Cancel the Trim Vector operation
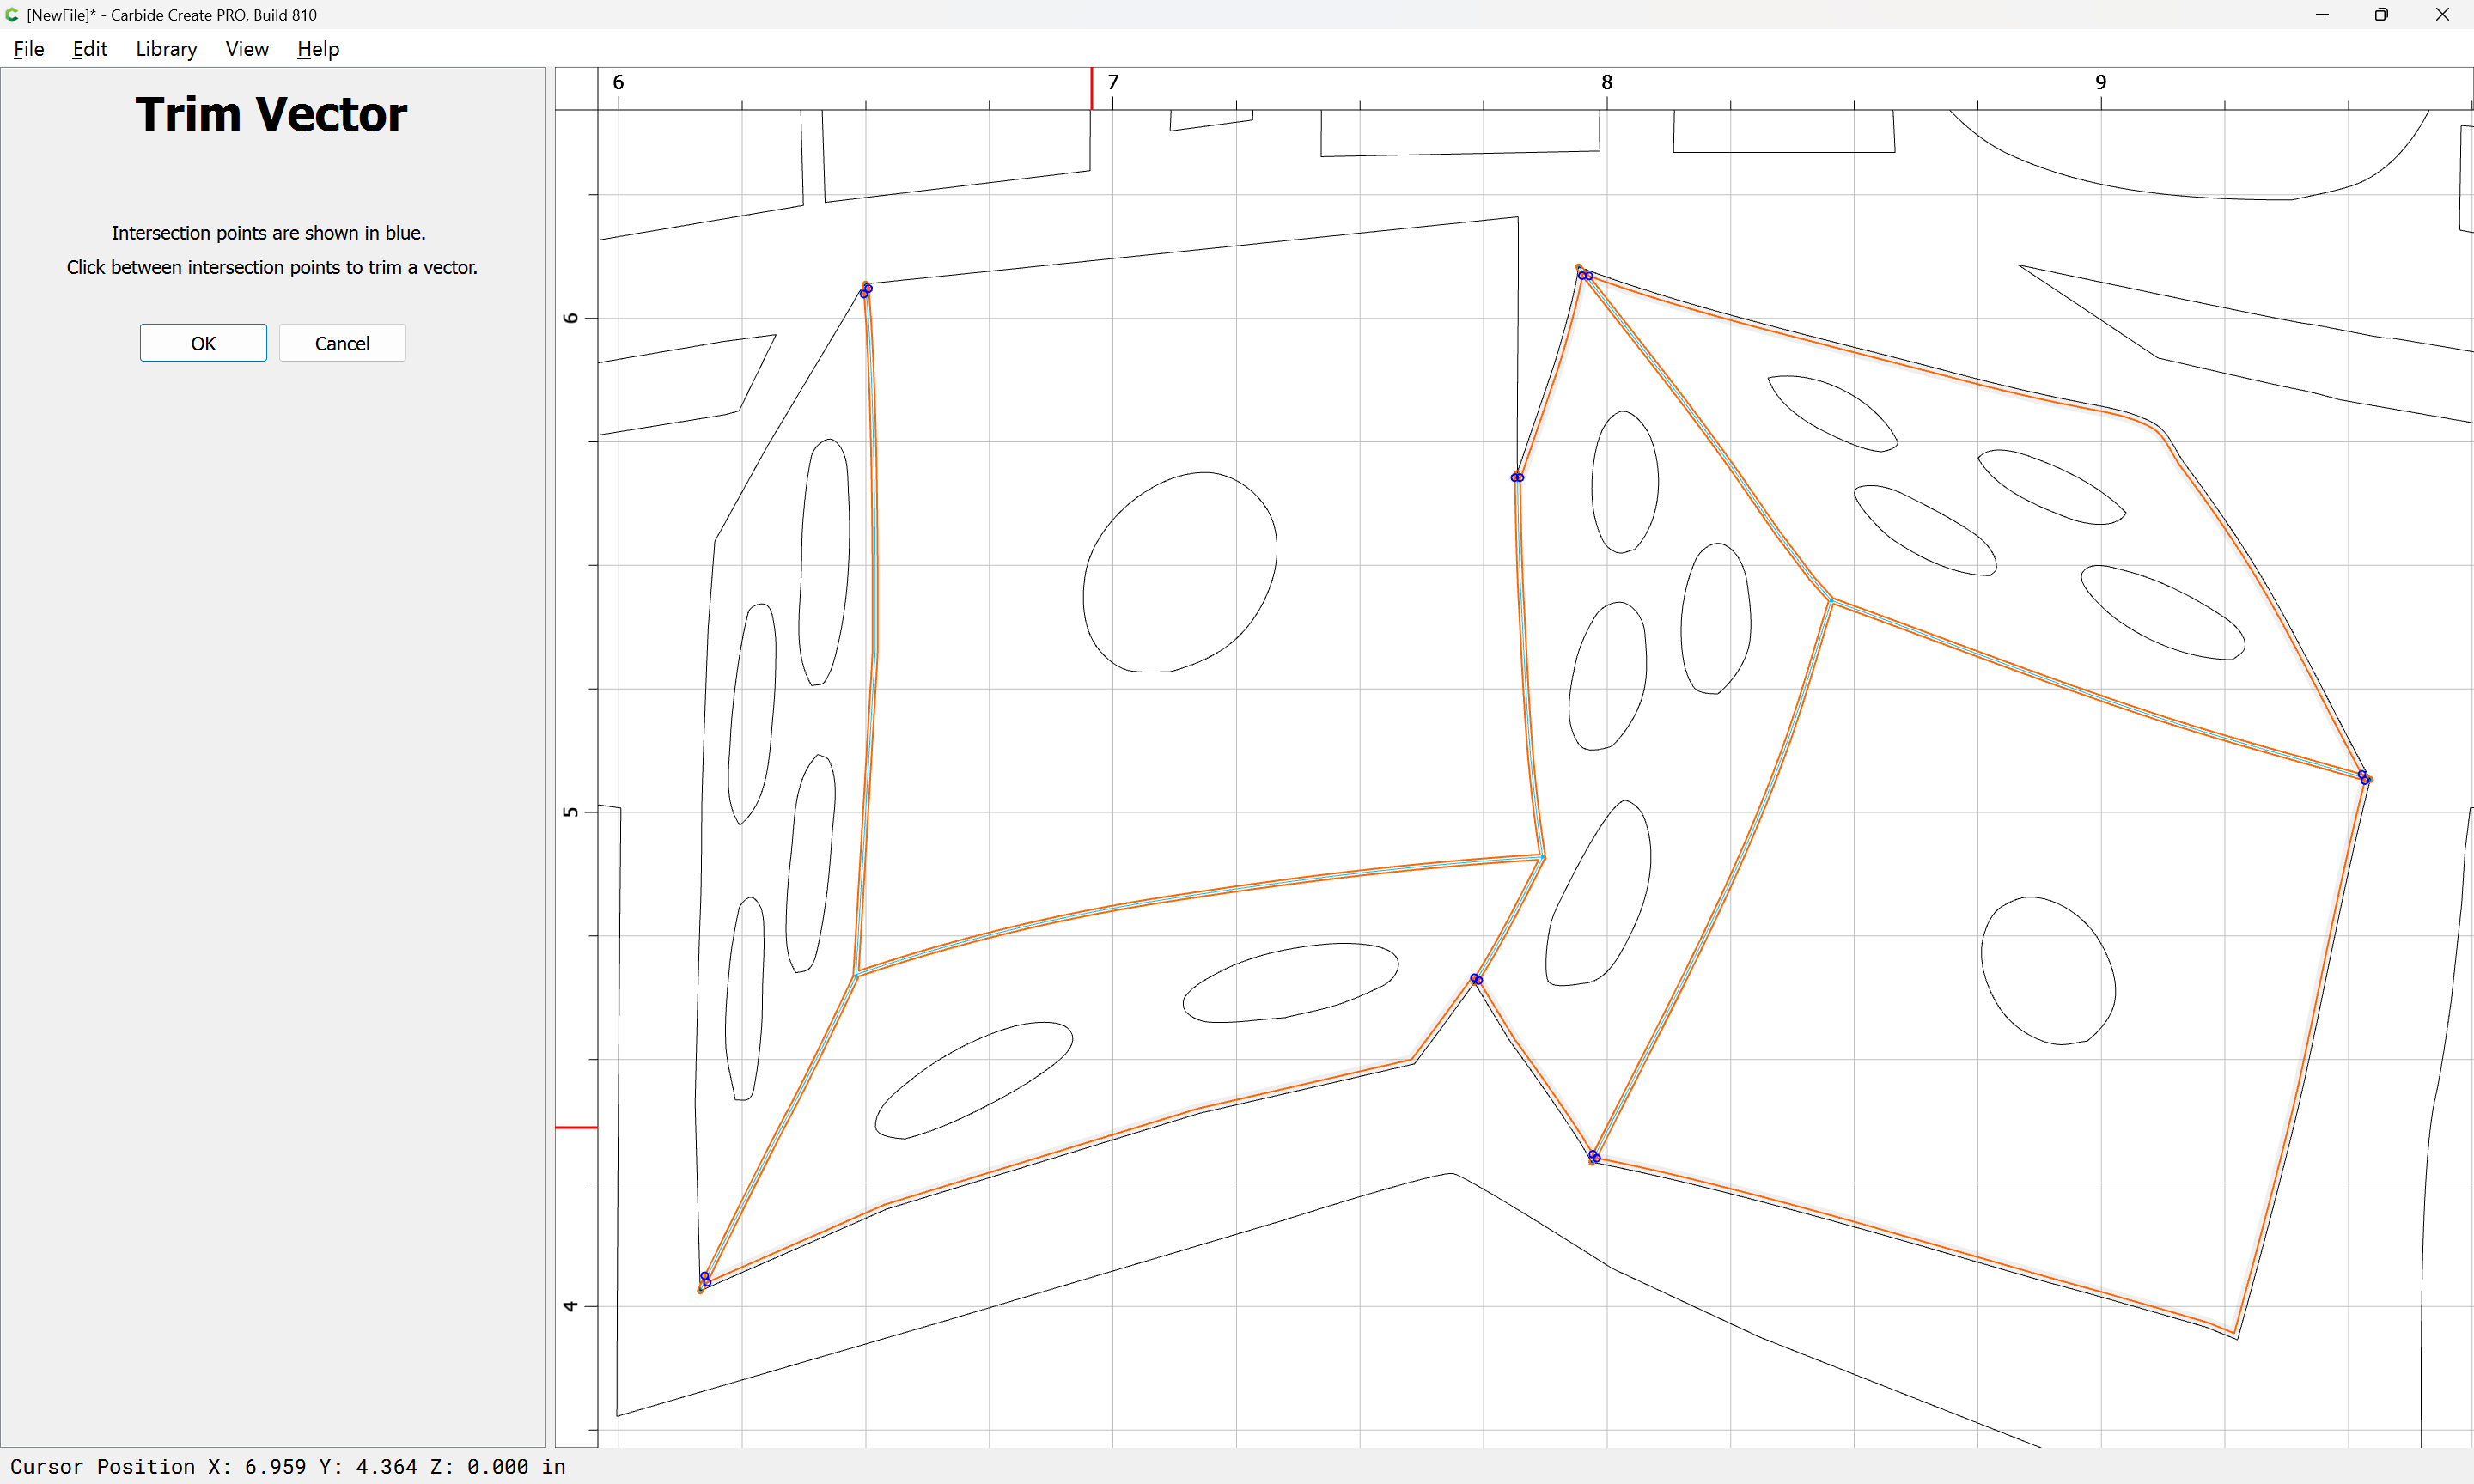The height and width of the screenshot is (1484, 2474). point(342,343)
